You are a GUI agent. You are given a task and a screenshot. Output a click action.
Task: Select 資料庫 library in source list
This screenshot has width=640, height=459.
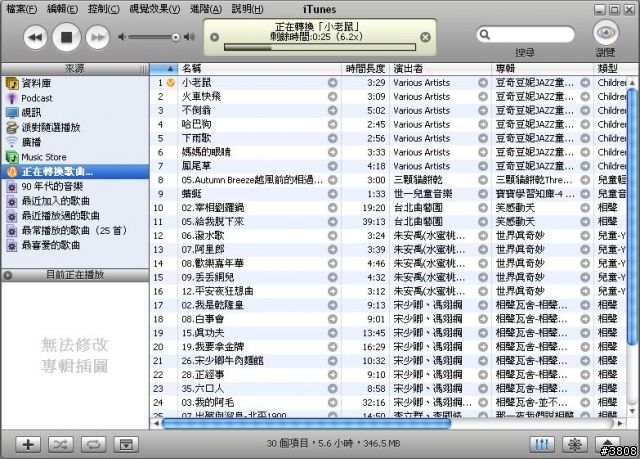tap(75, 83)
